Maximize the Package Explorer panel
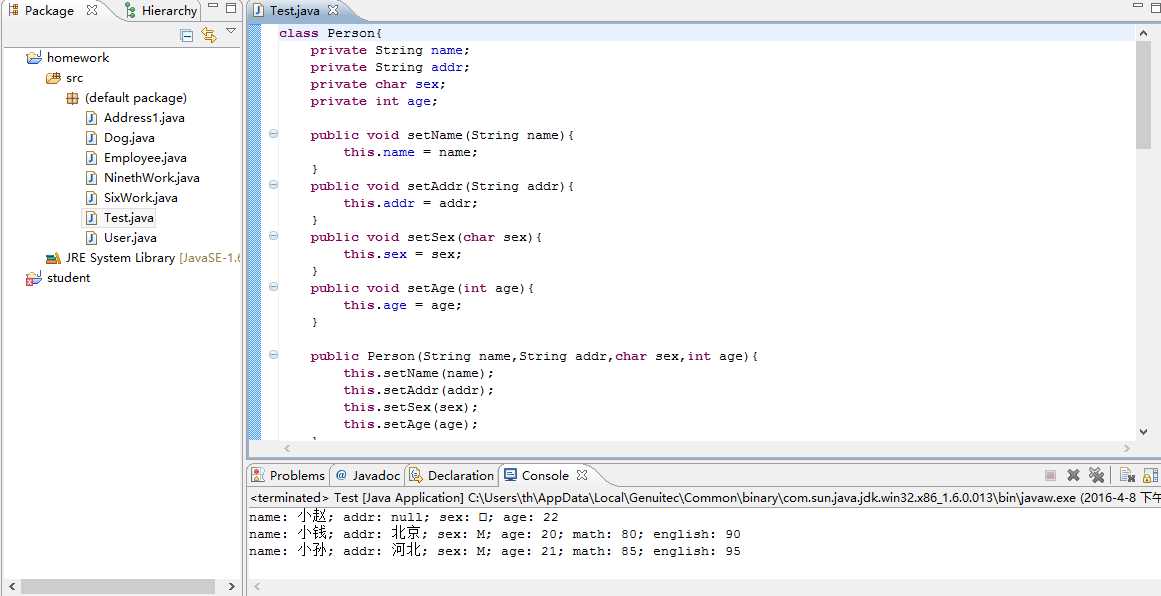Image resolution: width=1161 pixels, height=596 pixels. click(231, 8)
